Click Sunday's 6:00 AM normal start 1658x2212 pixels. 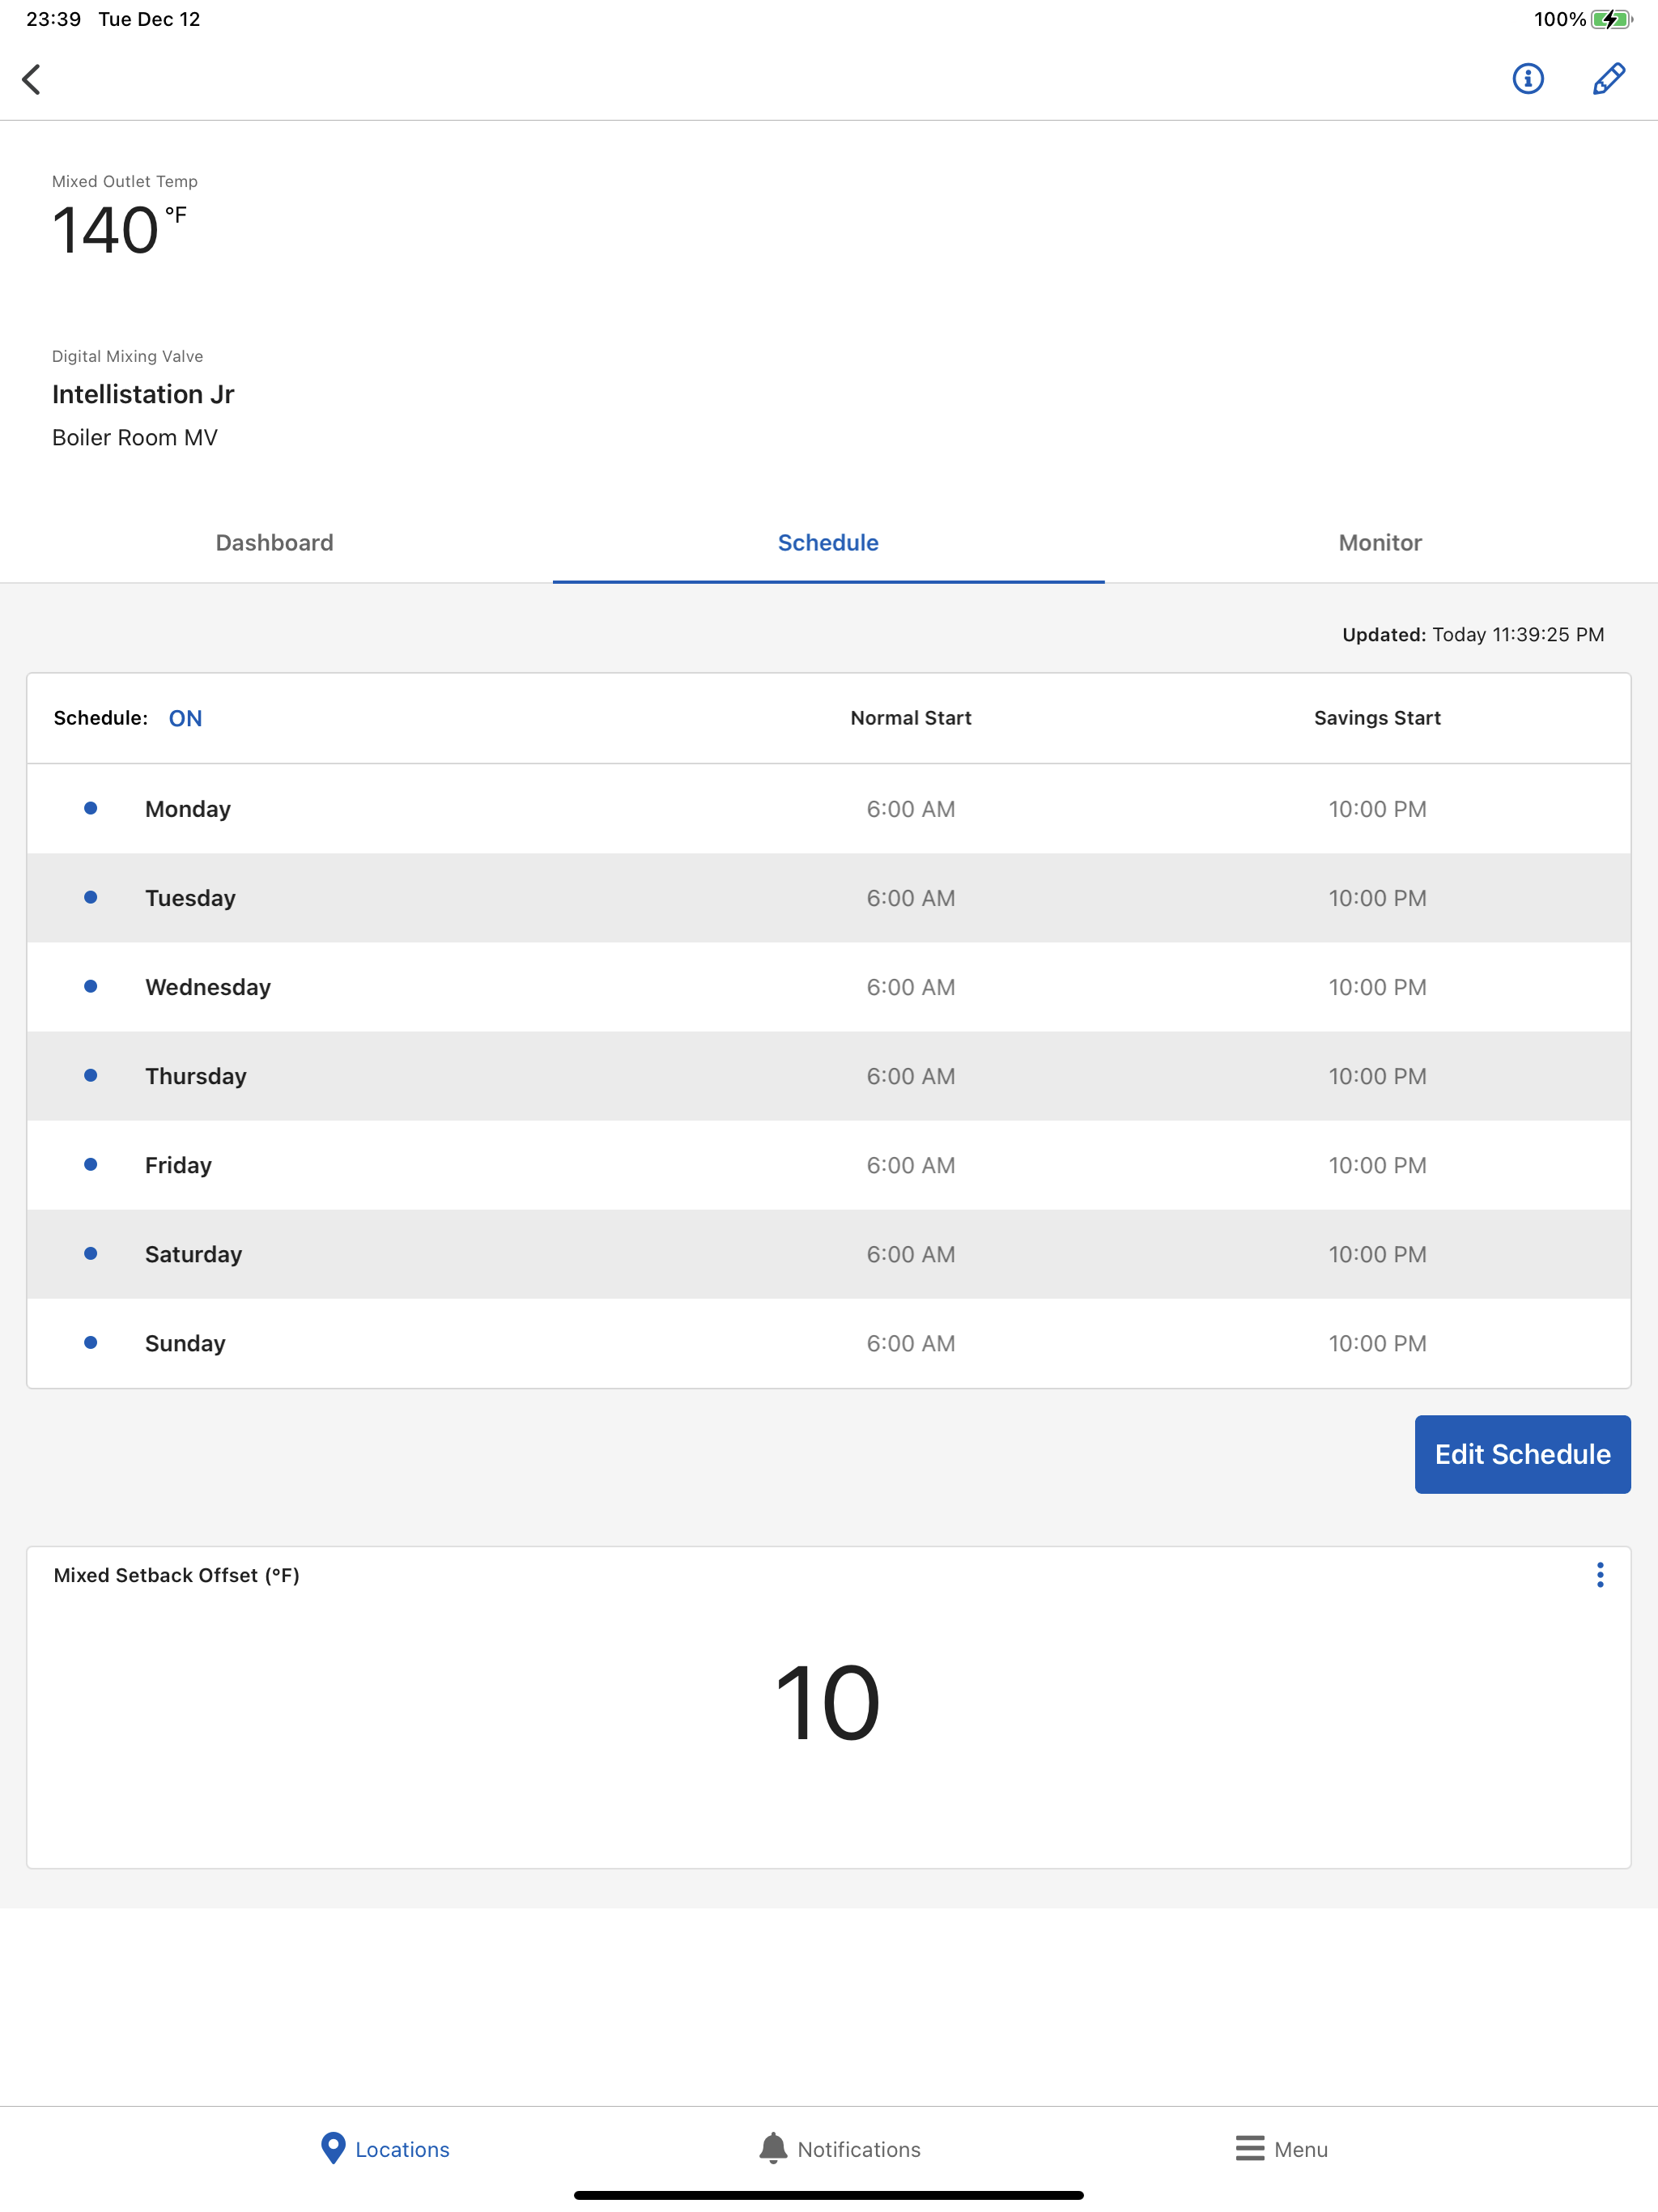tap(910, 1343)
